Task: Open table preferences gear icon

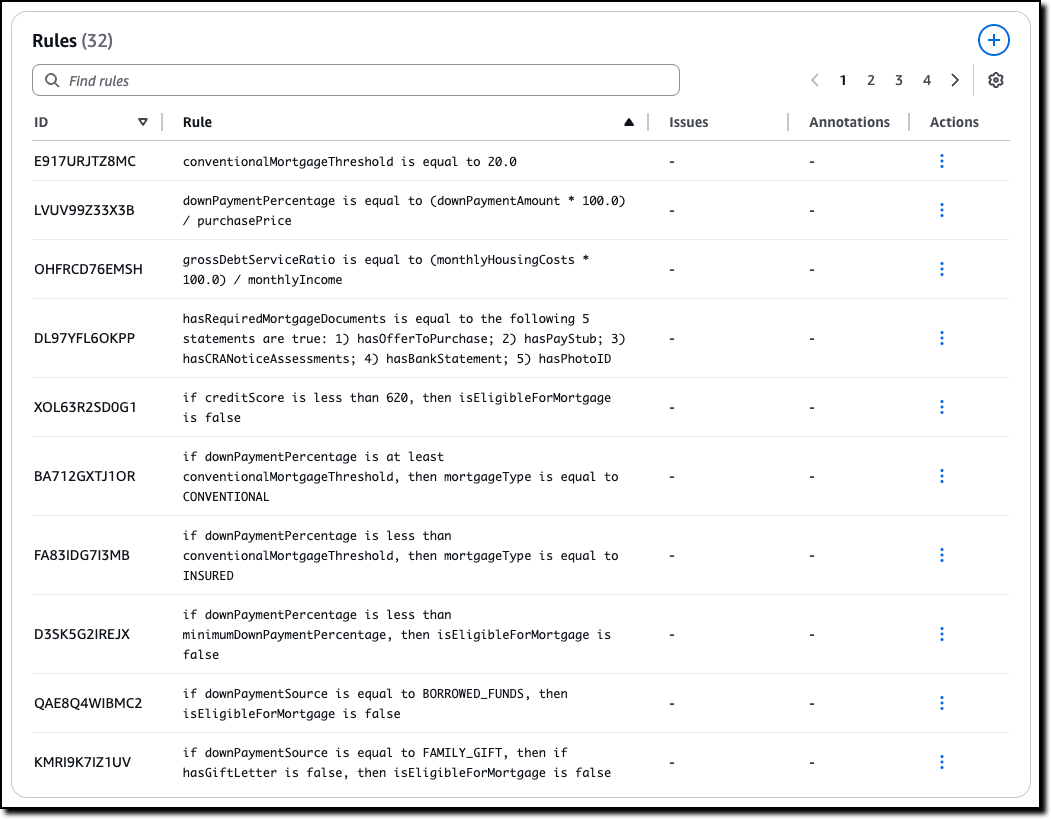Action: pyautogui.click(x=995, y=80)
